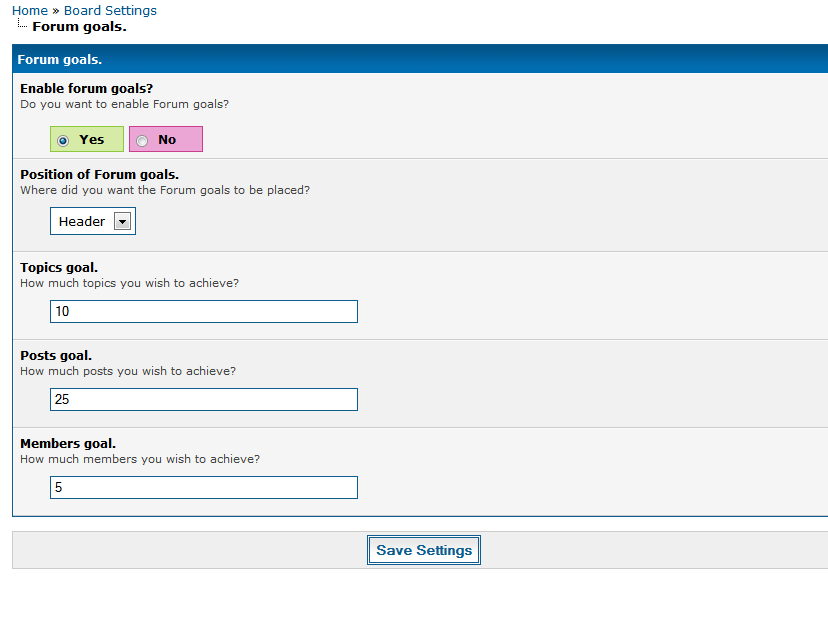The height and width of the screenshot is (627, 828).
Task: Click the bold Forum goals breadcrumb title
Action: pos(79,27)
